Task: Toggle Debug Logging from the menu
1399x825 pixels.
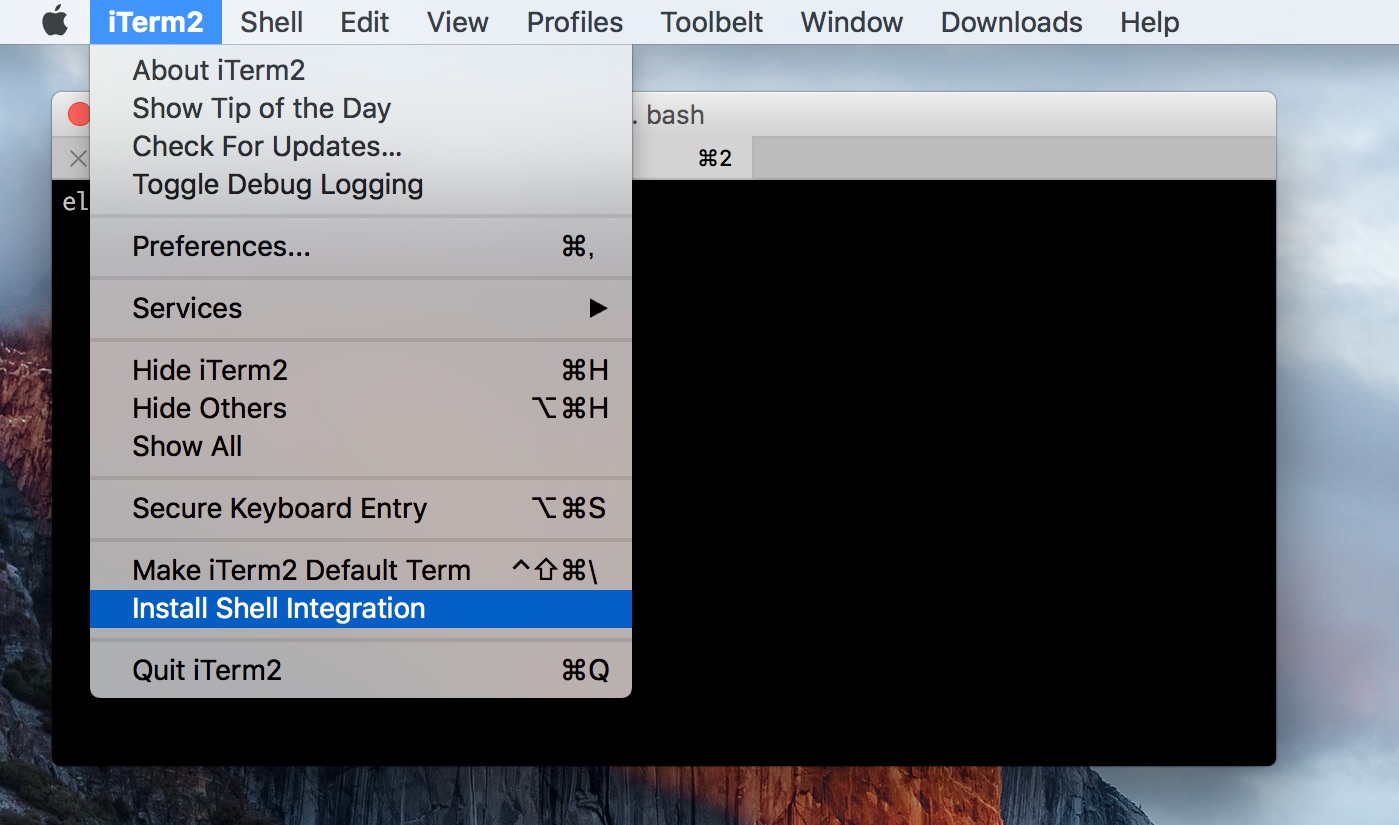Action: click(x=361, y=185)
